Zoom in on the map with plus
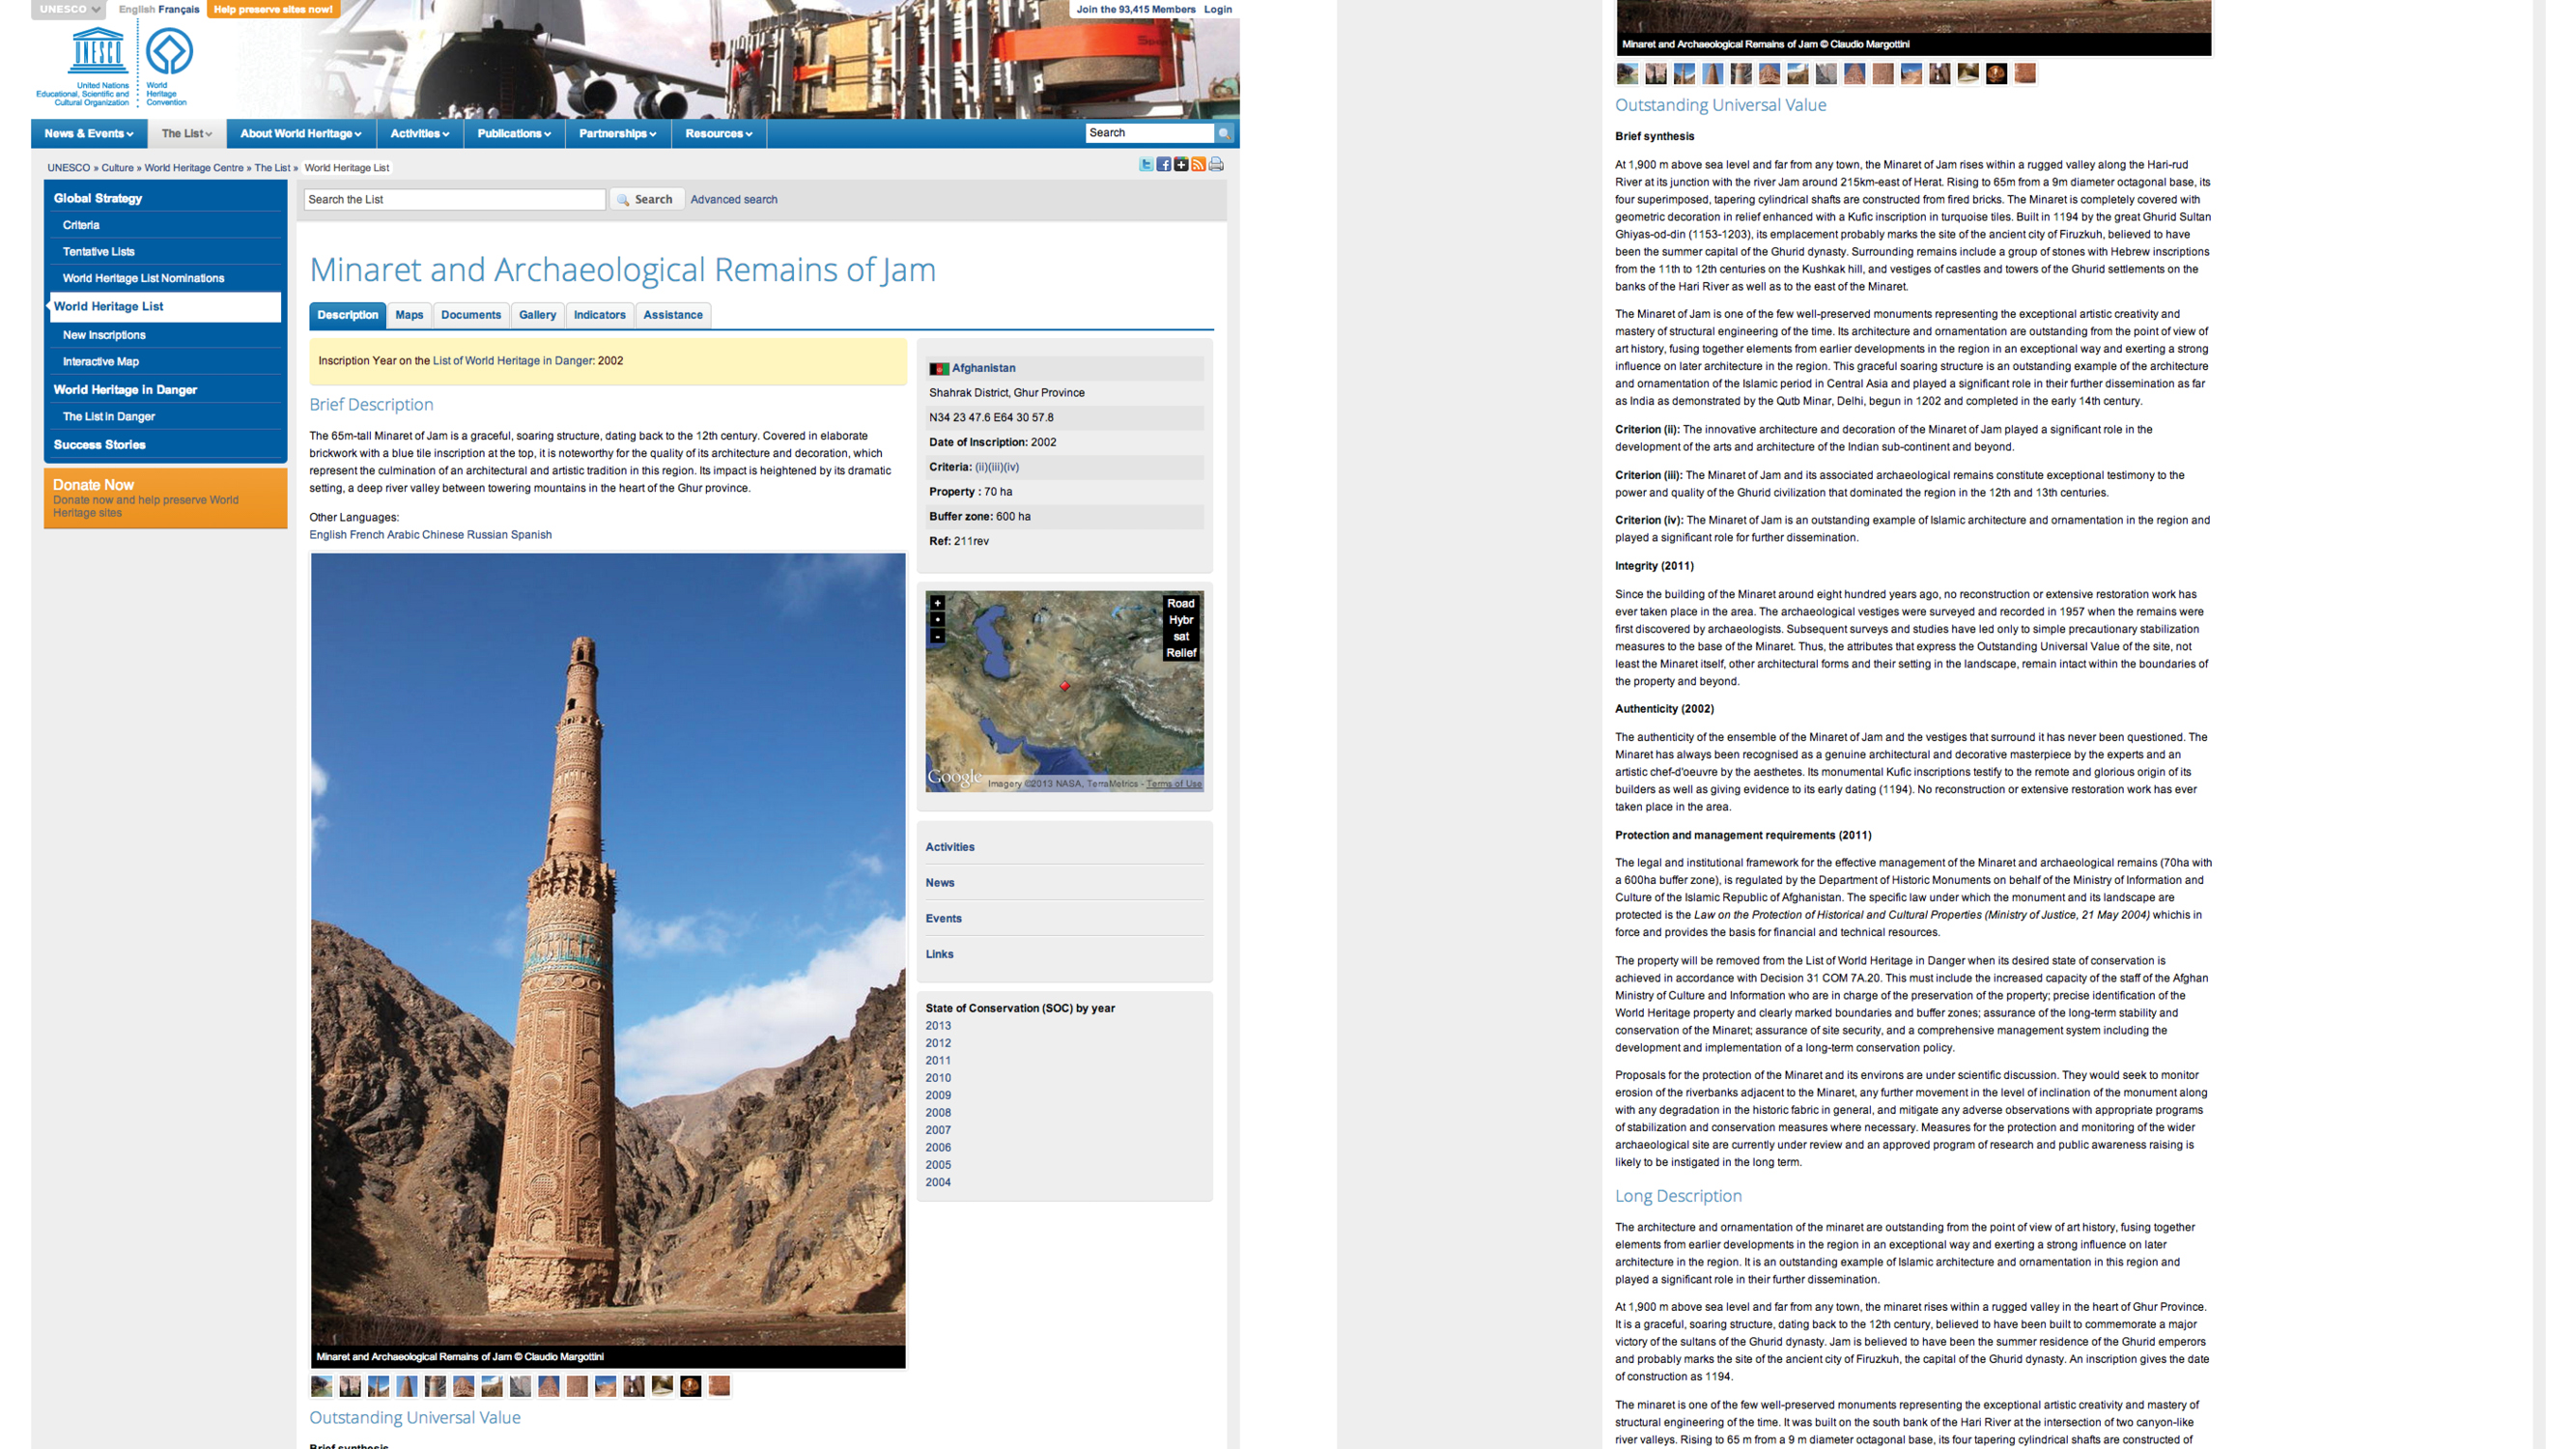 point(937,603)
